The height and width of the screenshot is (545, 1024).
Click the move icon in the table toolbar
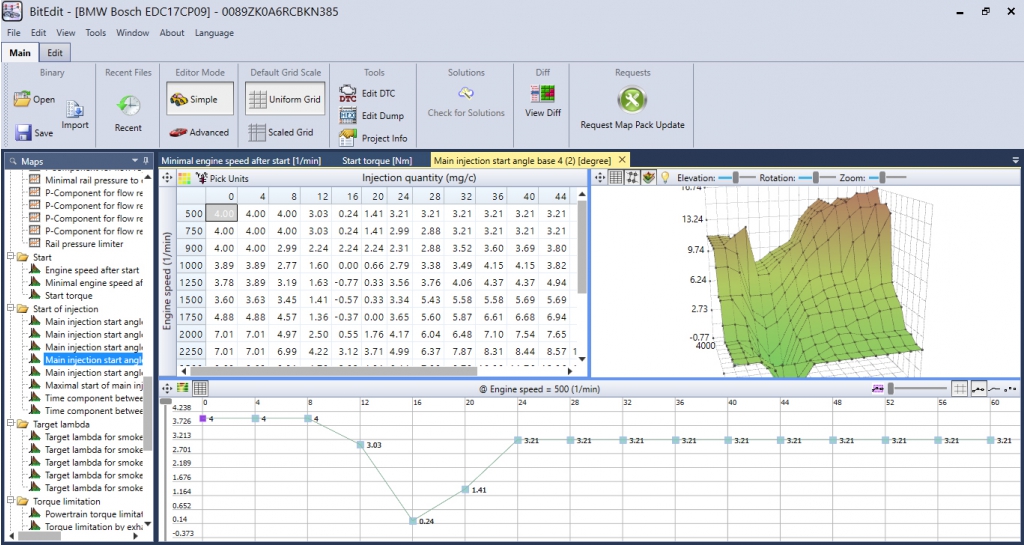[167, 178]
